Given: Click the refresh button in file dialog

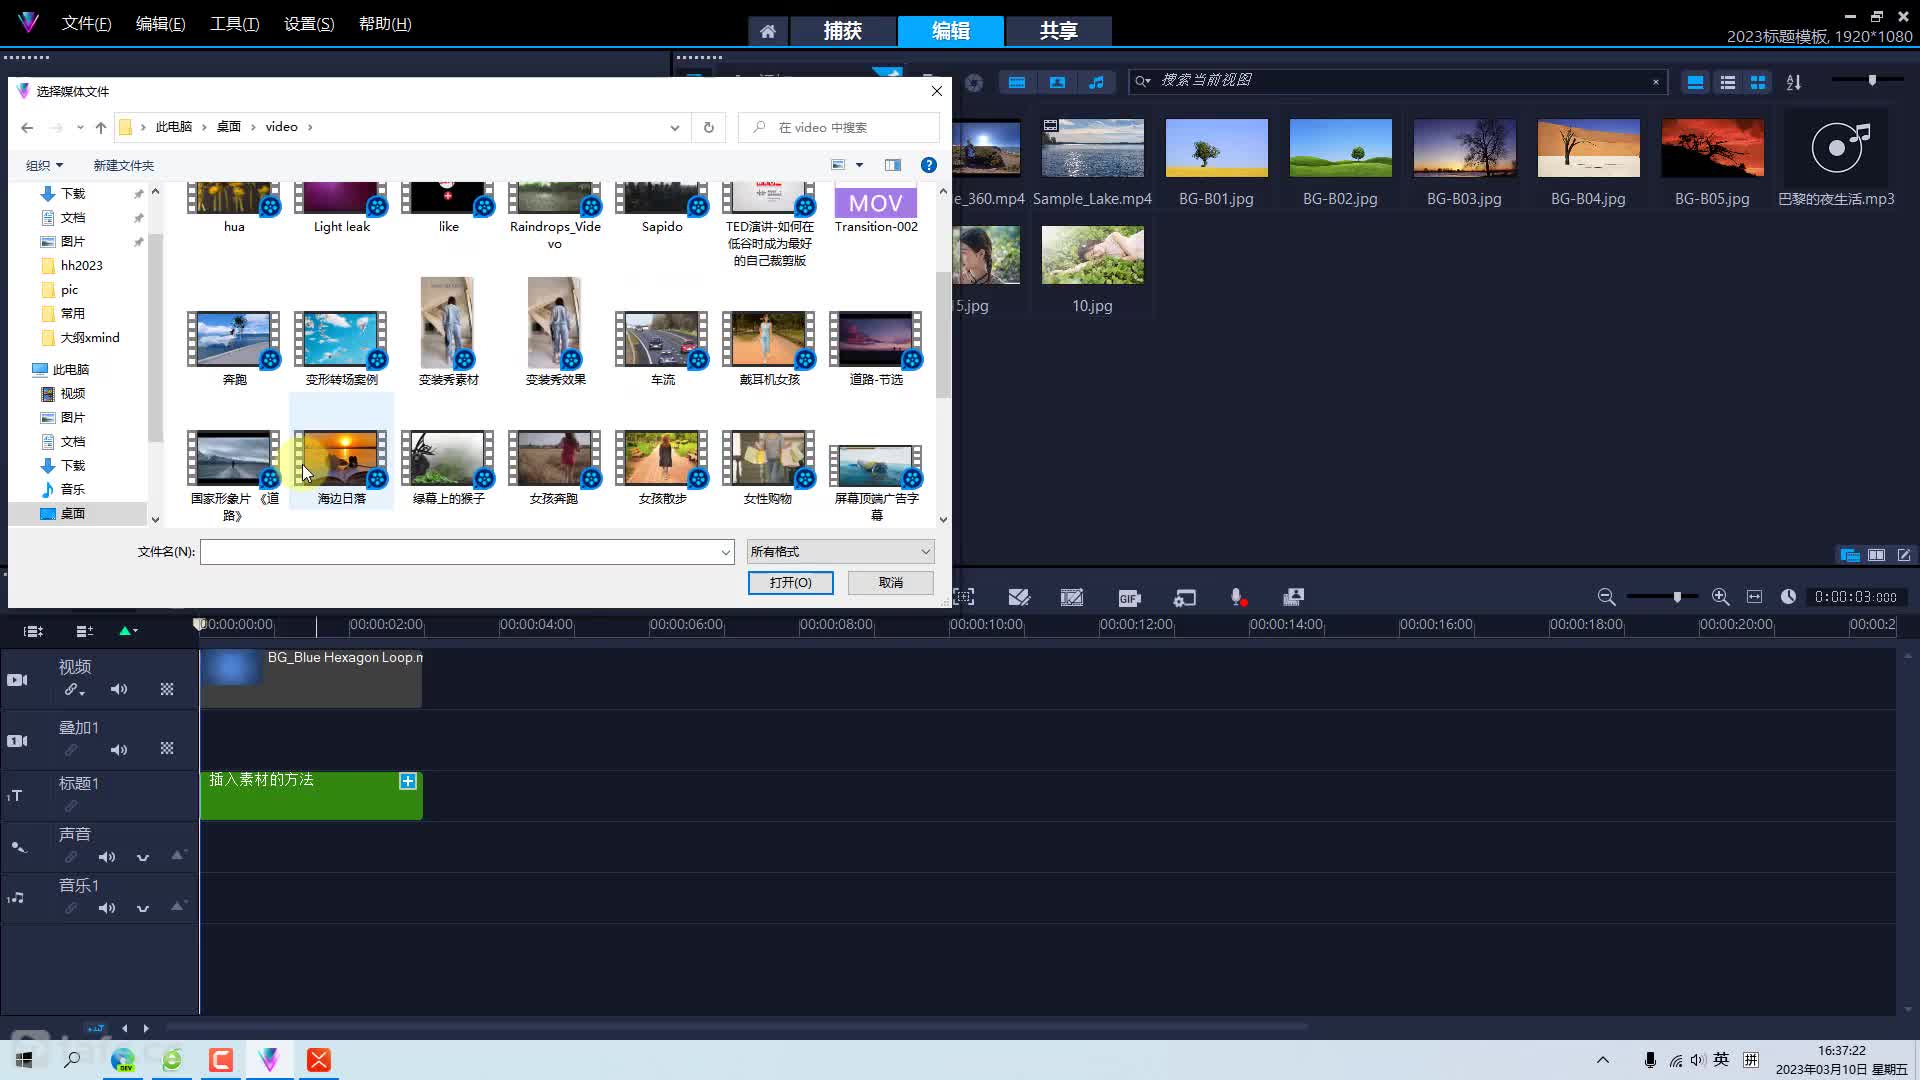Looking at the screenshot, I should 709,127.
